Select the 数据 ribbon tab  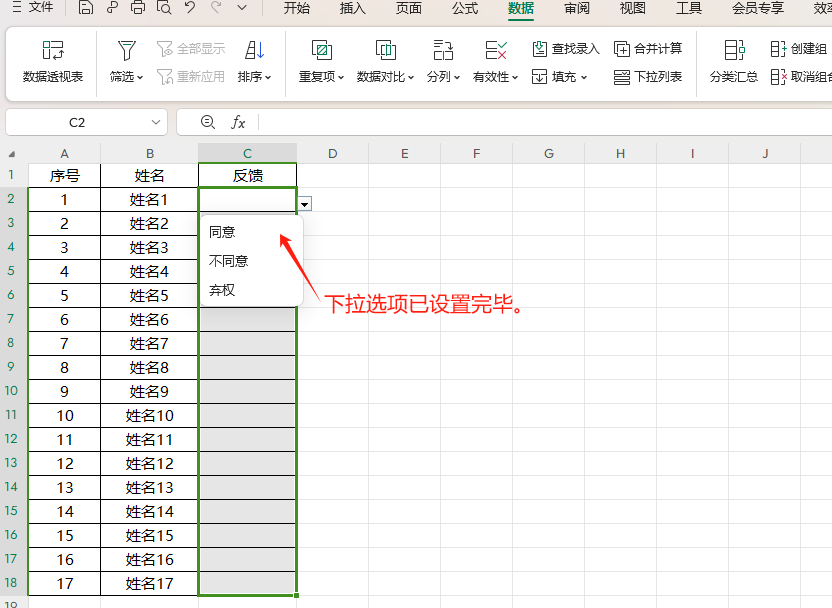tap(521, 8)
